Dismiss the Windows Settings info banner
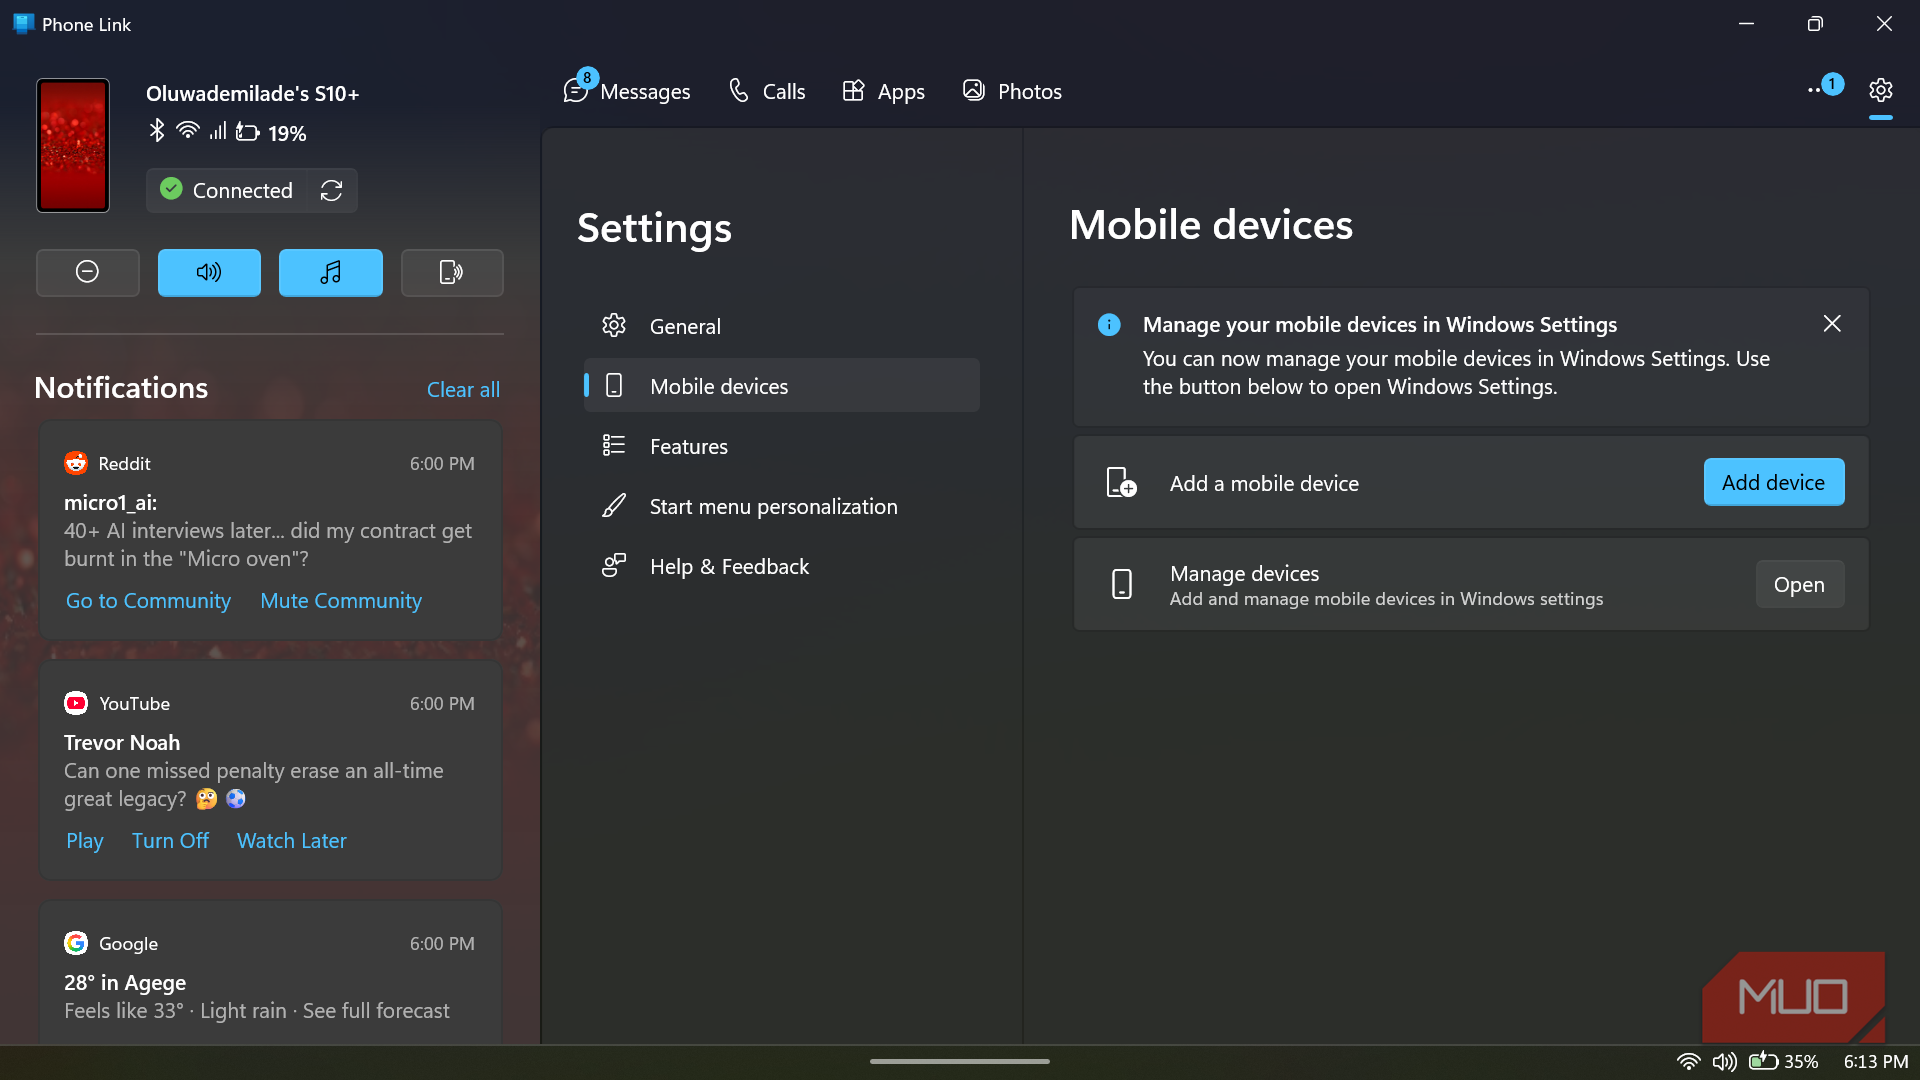Image resolution: width=1920 pixels, height=1080 pixels. click(x=1832, y=323)
